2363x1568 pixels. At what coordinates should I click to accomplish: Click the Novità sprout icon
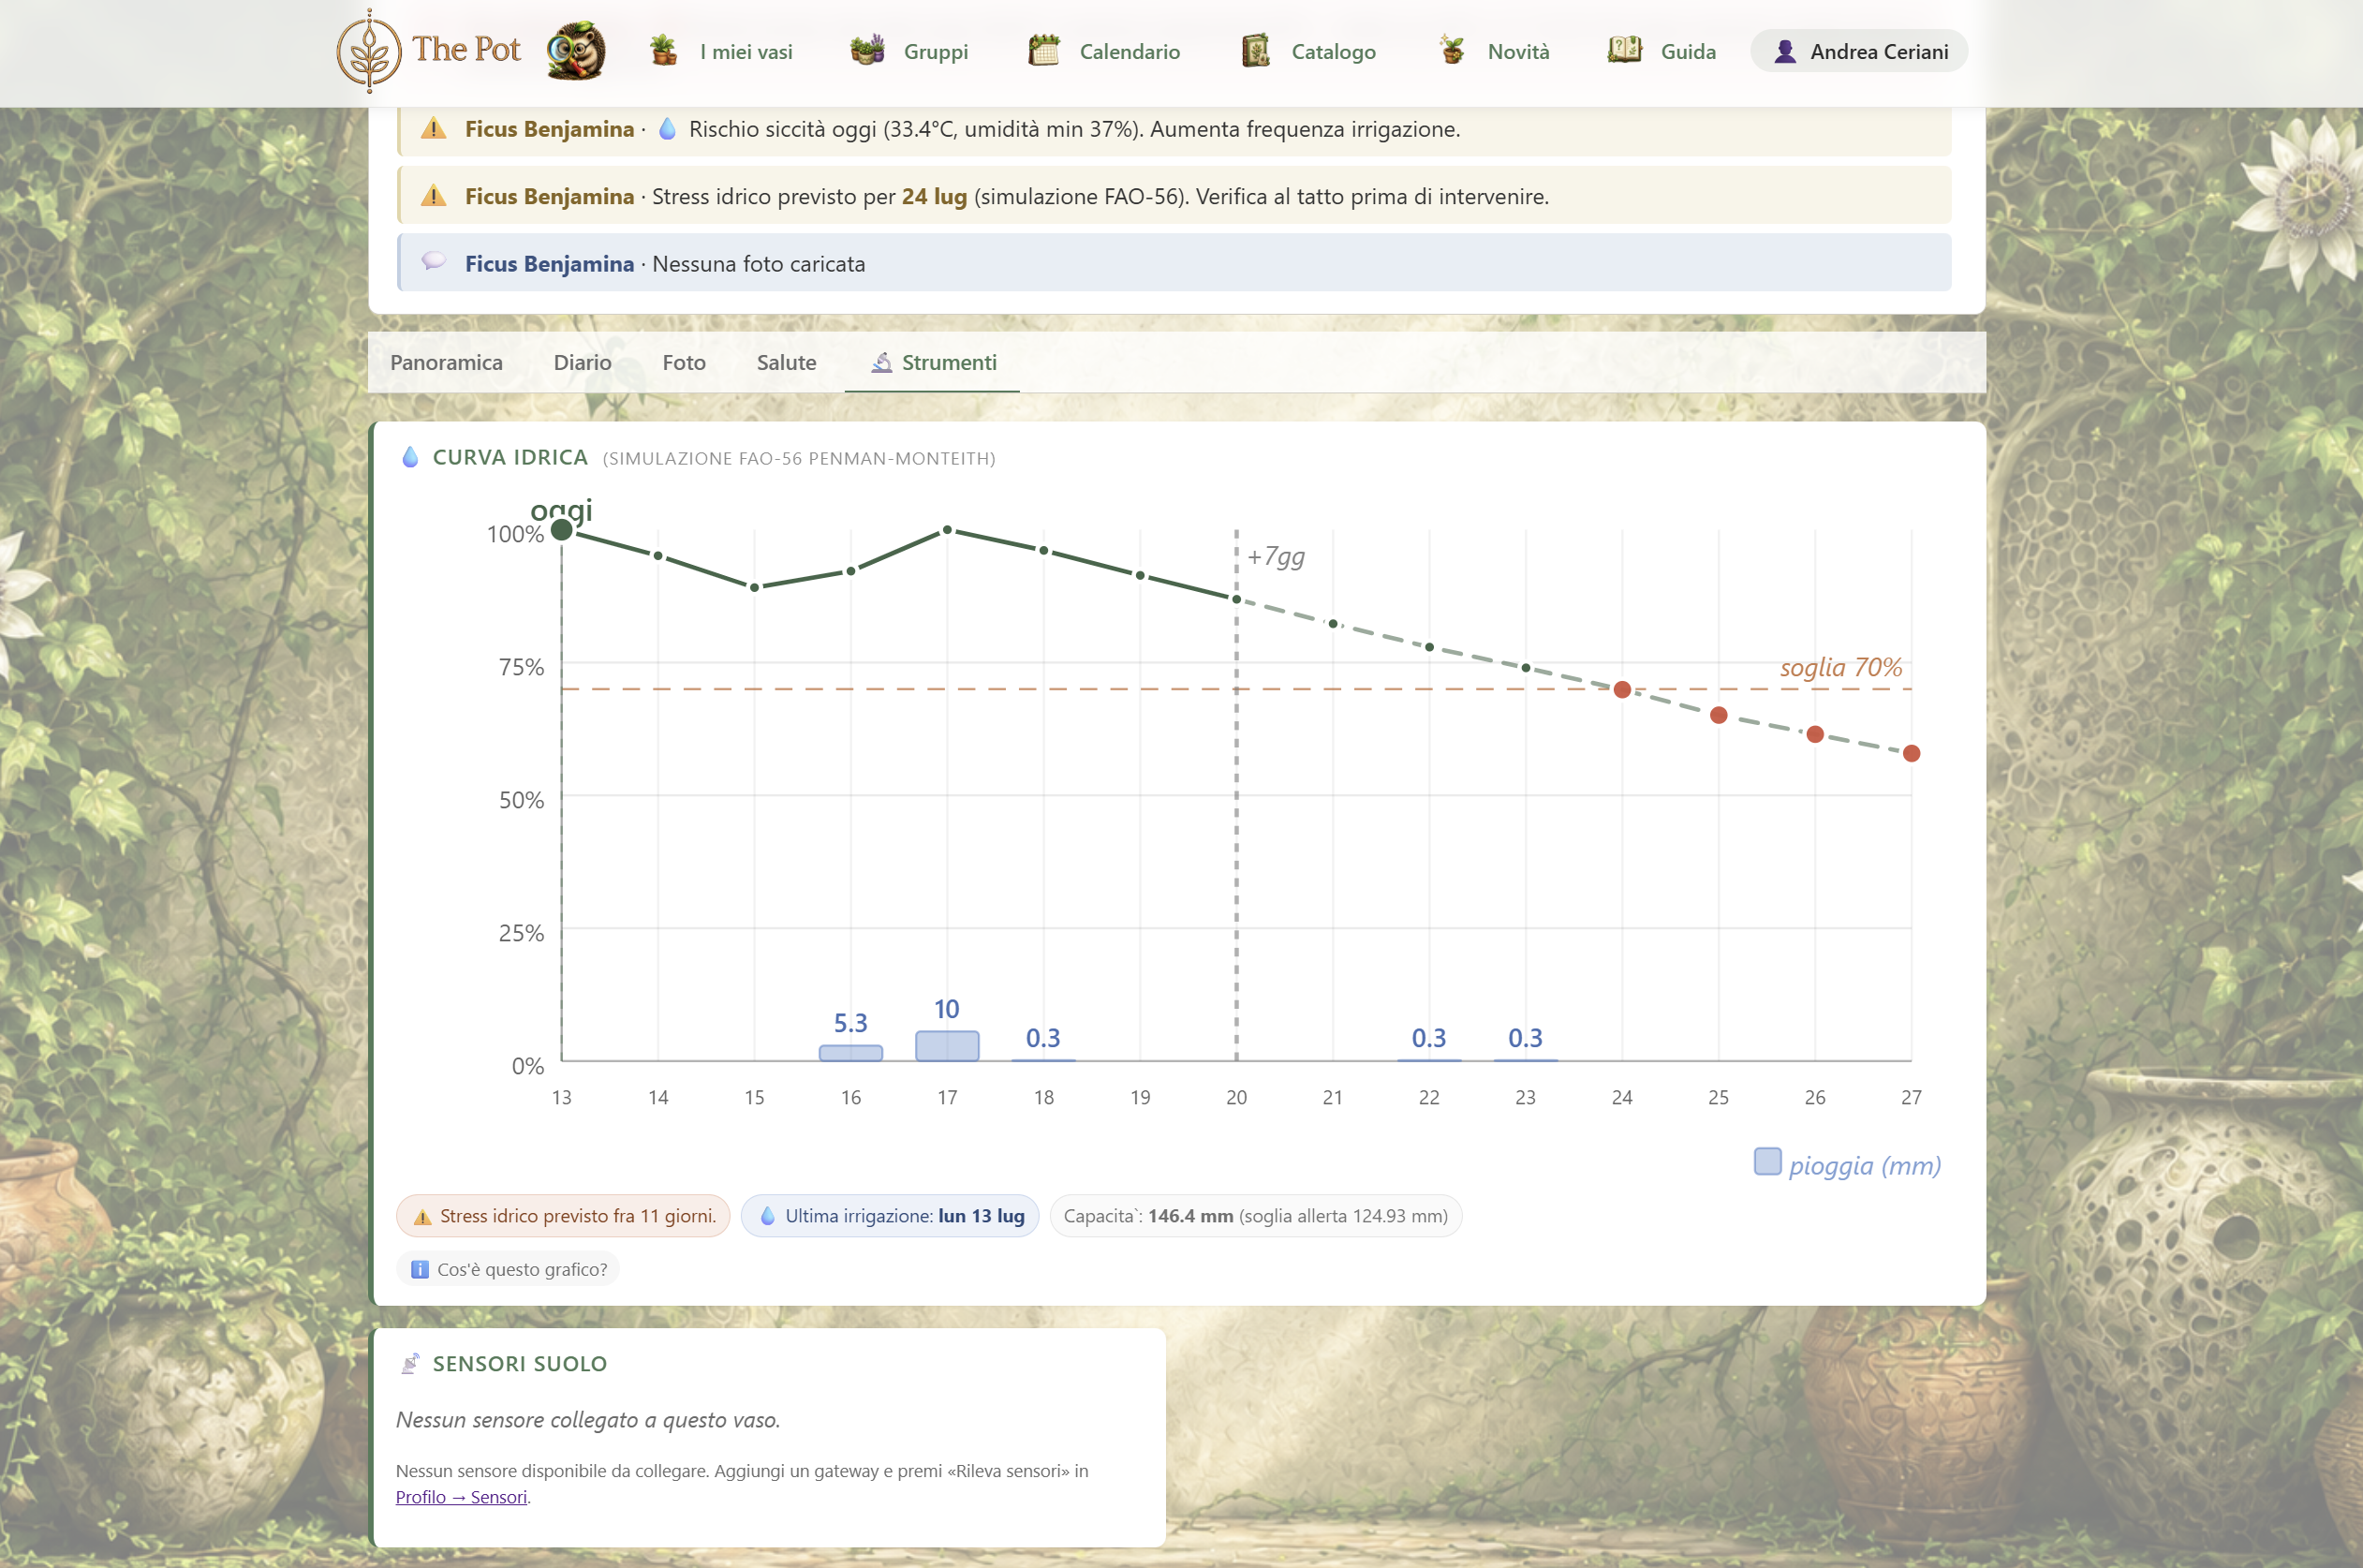pyautogui.click(x=1452, y=51)
